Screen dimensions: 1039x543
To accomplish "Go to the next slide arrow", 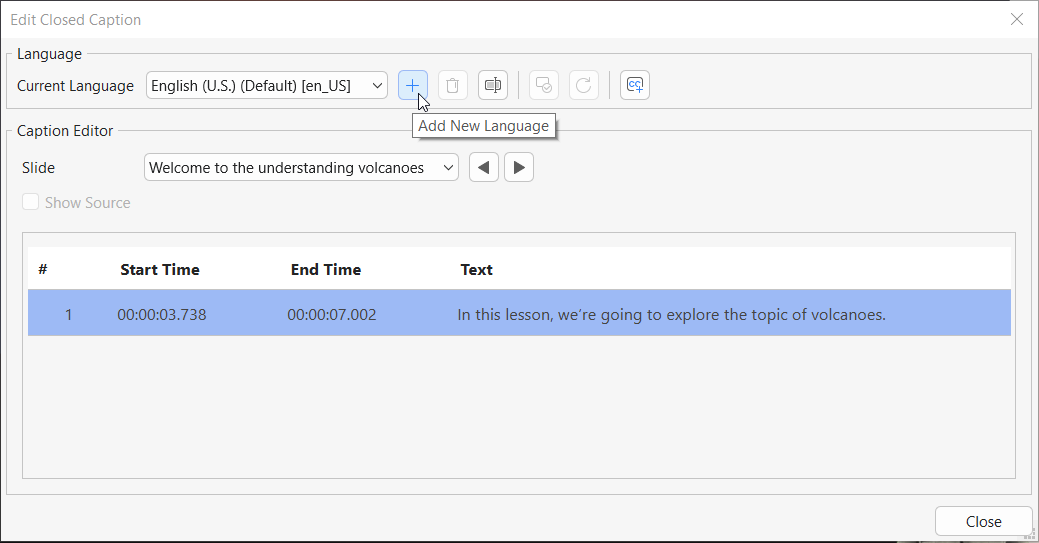I will (x=519, y=168).
